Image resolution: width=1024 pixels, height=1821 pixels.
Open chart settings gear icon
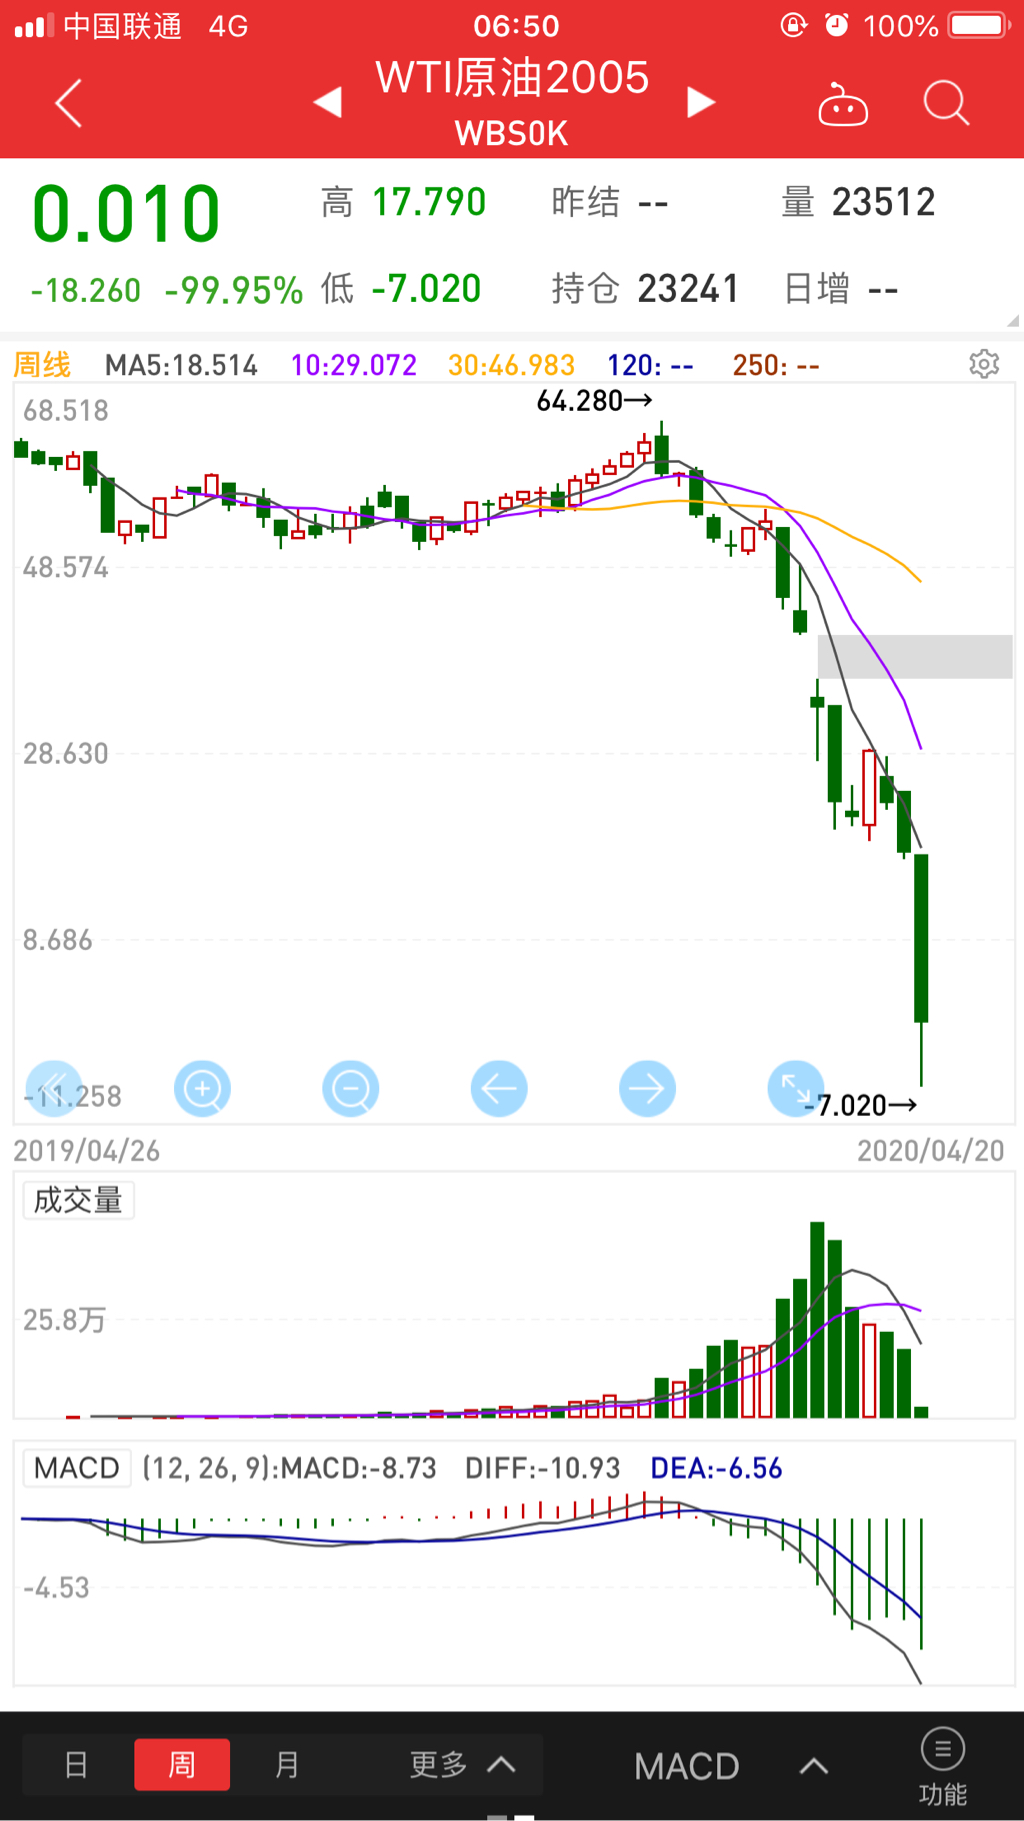(x=984, y=364)
